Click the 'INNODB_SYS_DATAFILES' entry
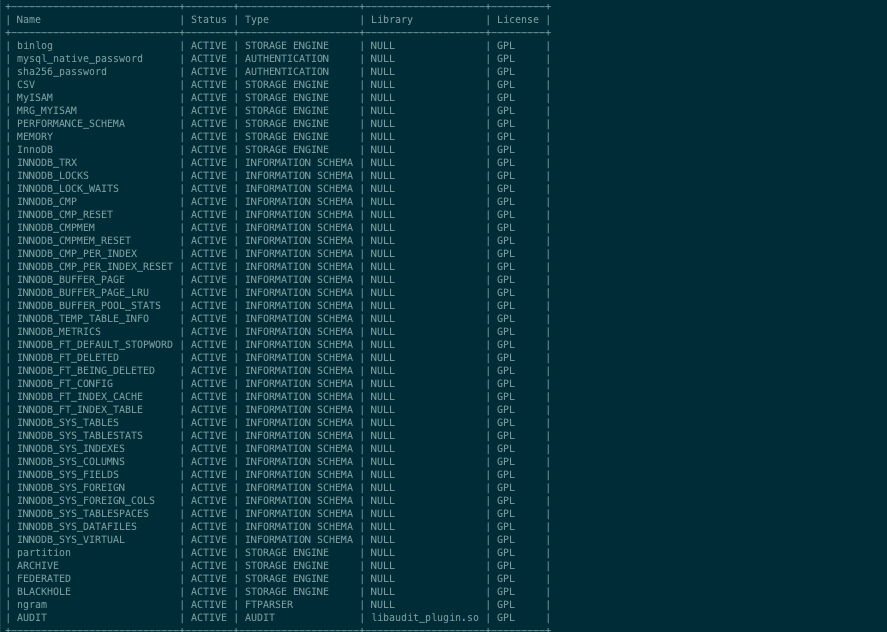The image size is (887, 632). tap(77, 527)
